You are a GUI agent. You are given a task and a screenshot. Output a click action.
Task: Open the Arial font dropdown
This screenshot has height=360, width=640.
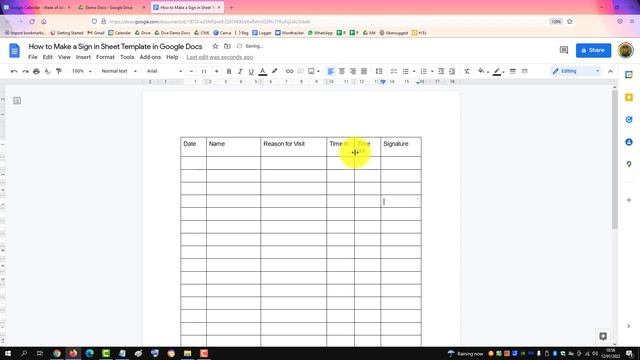point(164,71)
